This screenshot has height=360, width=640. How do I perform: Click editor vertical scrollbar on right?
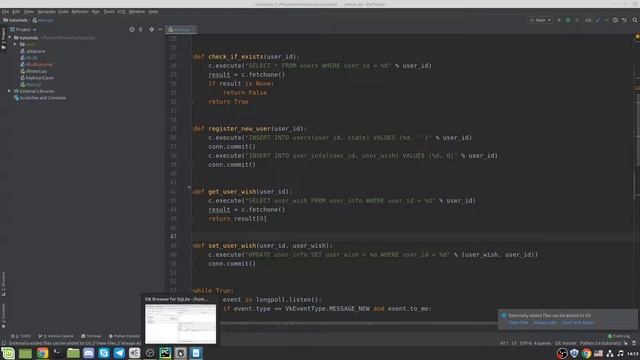click(637, 131)
